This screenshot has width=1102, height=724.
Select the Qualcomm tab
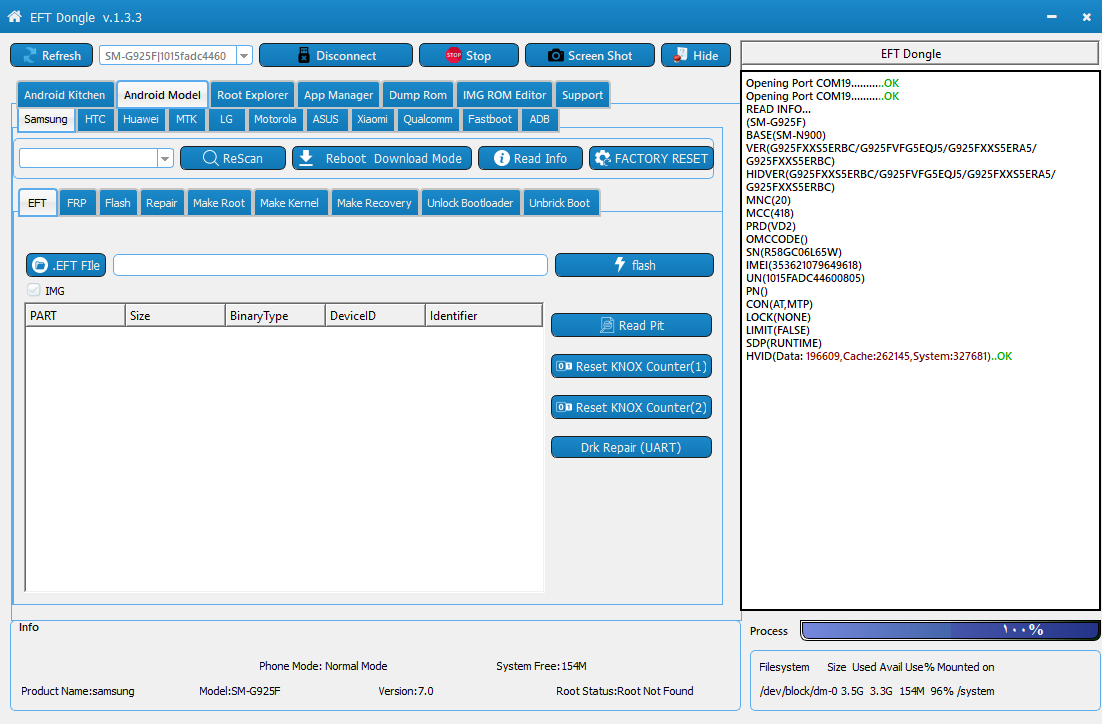428,119
